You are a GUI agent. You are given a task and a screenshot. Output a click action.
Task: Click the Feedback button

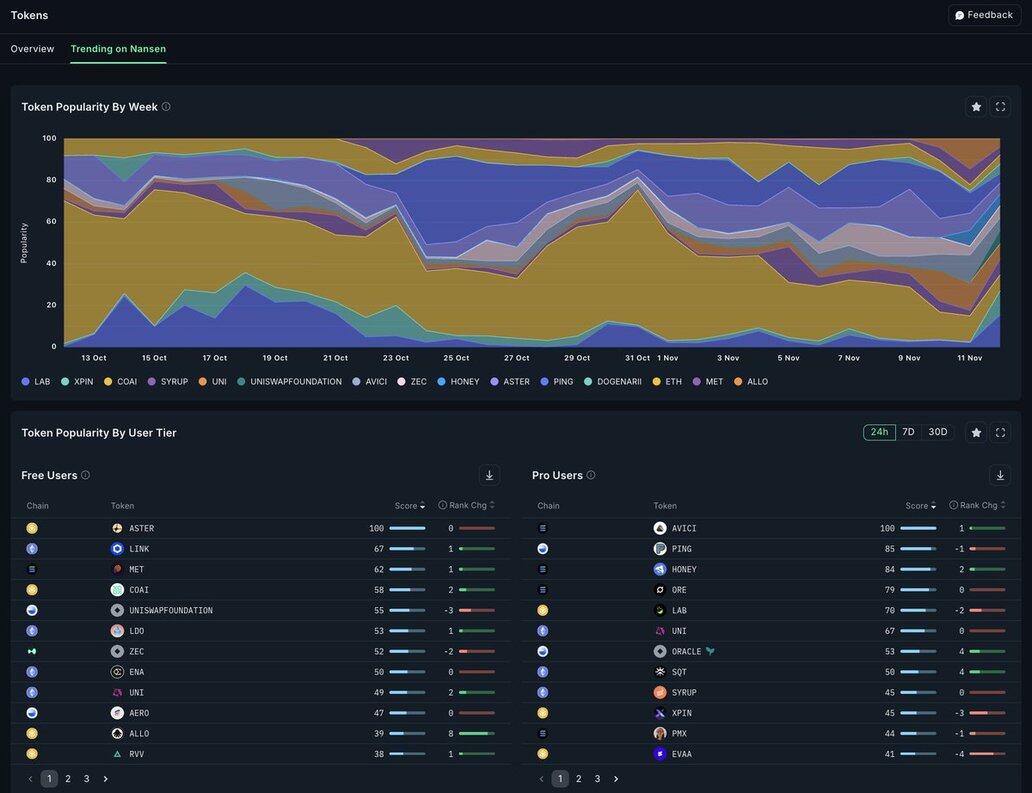(x=984, y=15)
